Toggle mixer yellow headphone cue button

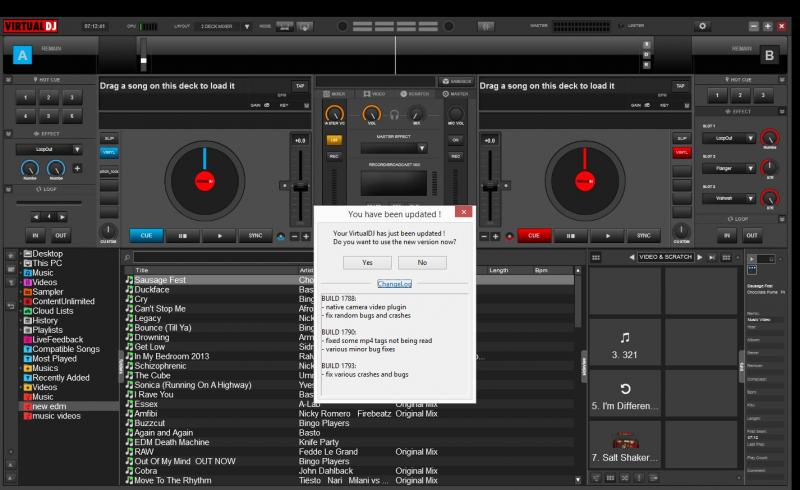334,140
